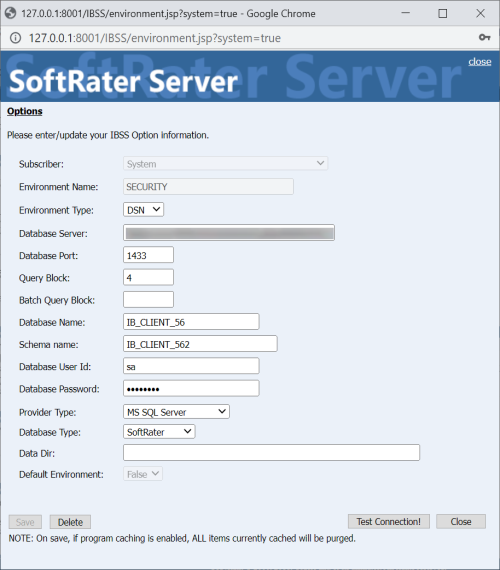
Task: Close the Chrome window with X
Action: tap(480, 13)
